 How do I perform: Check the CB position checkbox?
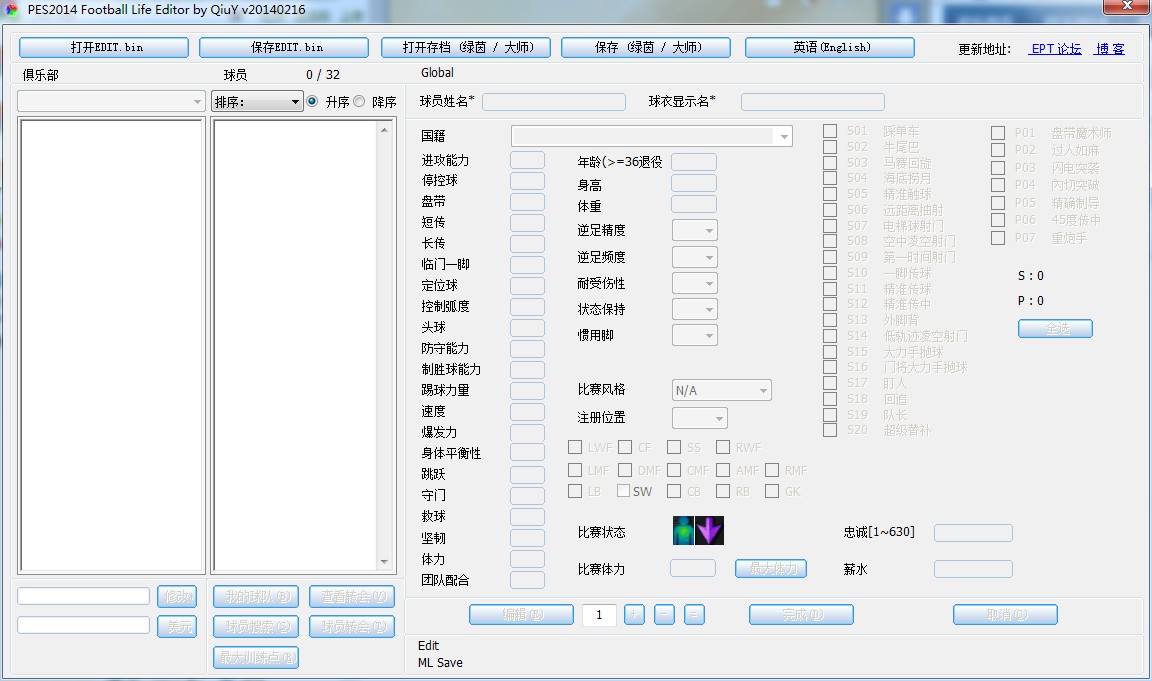674,491
